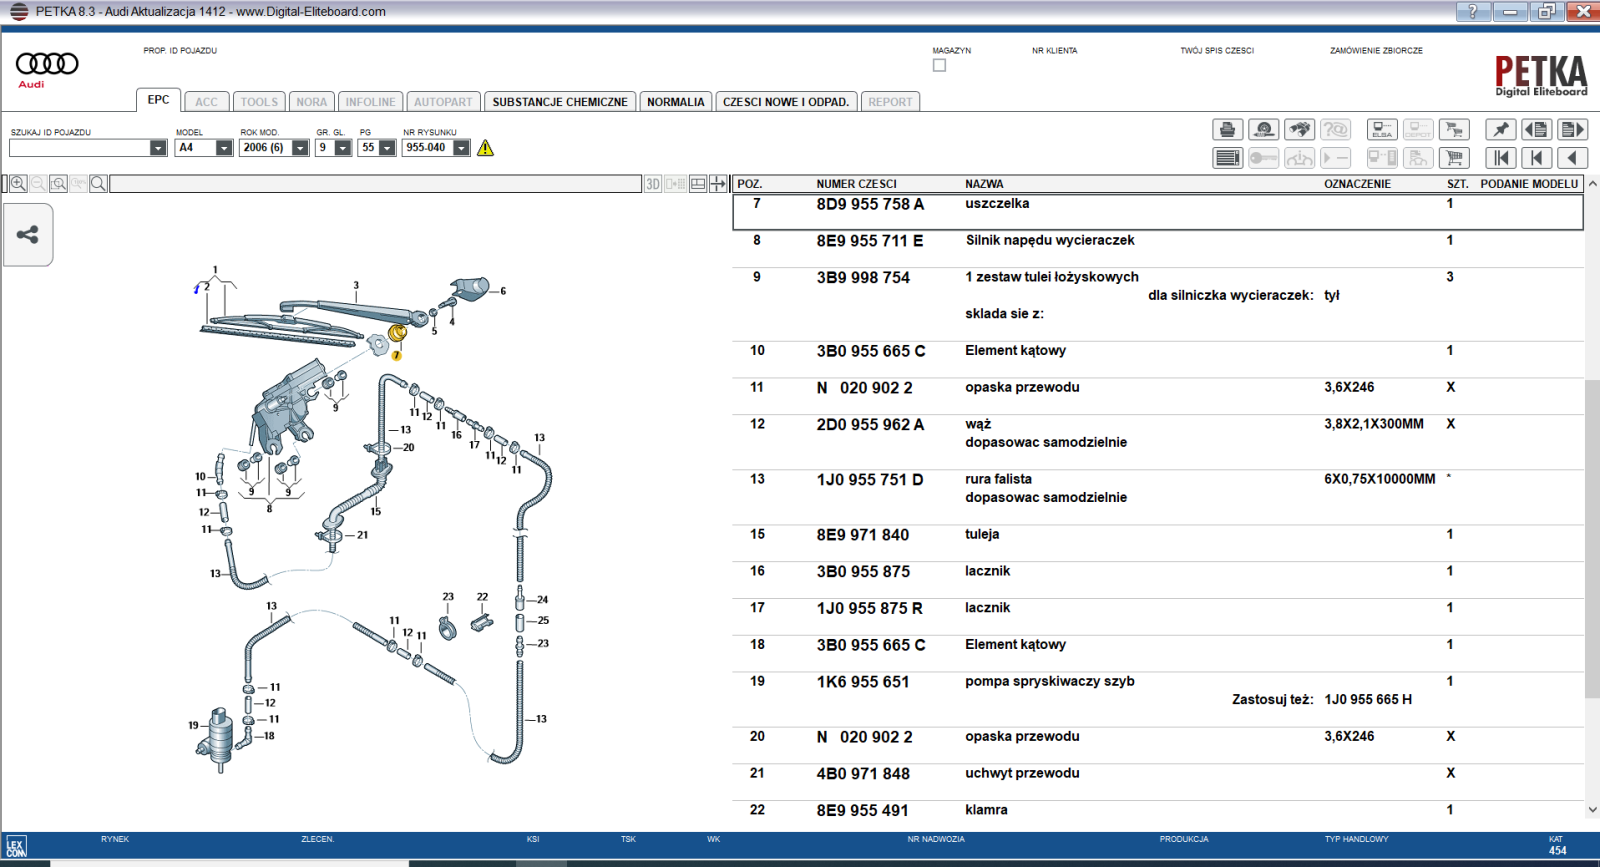Click the highlighted part 7 marker in diagram

pyautogui.click(x=396, y=355)
